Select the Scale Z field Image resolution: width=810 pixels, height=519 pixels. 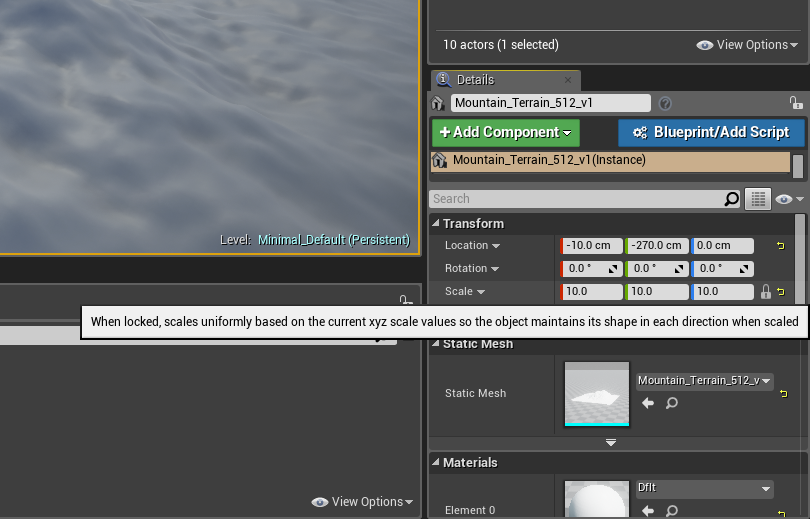point(722,292)
